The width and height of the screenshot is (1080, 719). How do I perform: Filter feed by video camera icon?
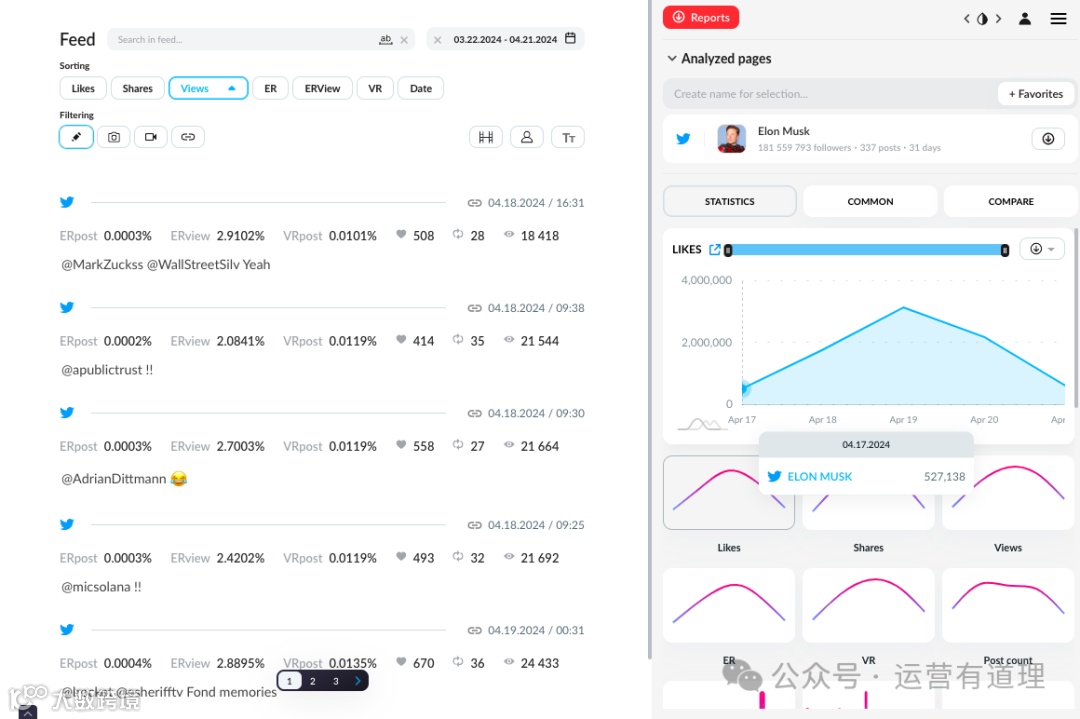pyautogui.click(x=150, y=137)
